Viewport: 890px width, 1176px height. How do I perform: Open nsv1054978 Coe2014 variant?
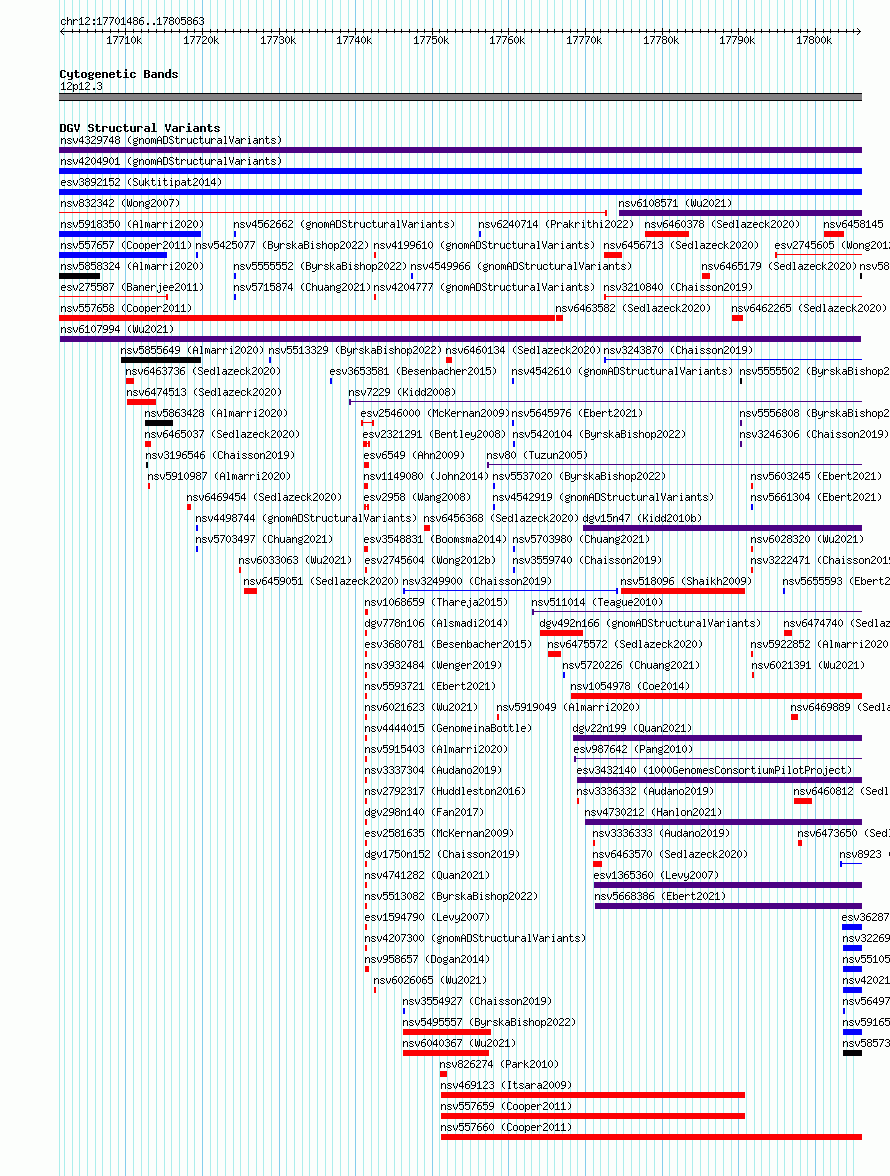(x=631, y=686)
